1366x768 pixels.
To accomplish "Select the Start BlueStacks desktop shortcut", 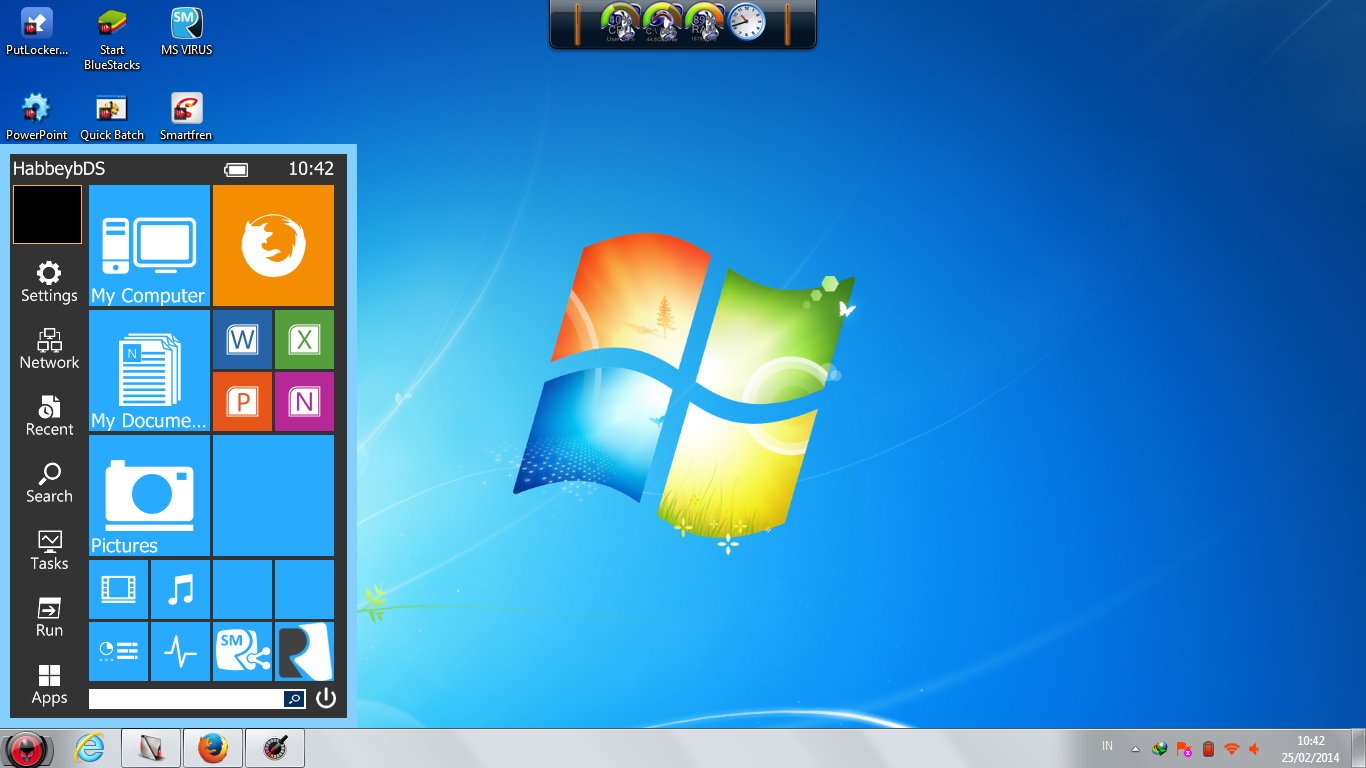I will coord(112,40).
